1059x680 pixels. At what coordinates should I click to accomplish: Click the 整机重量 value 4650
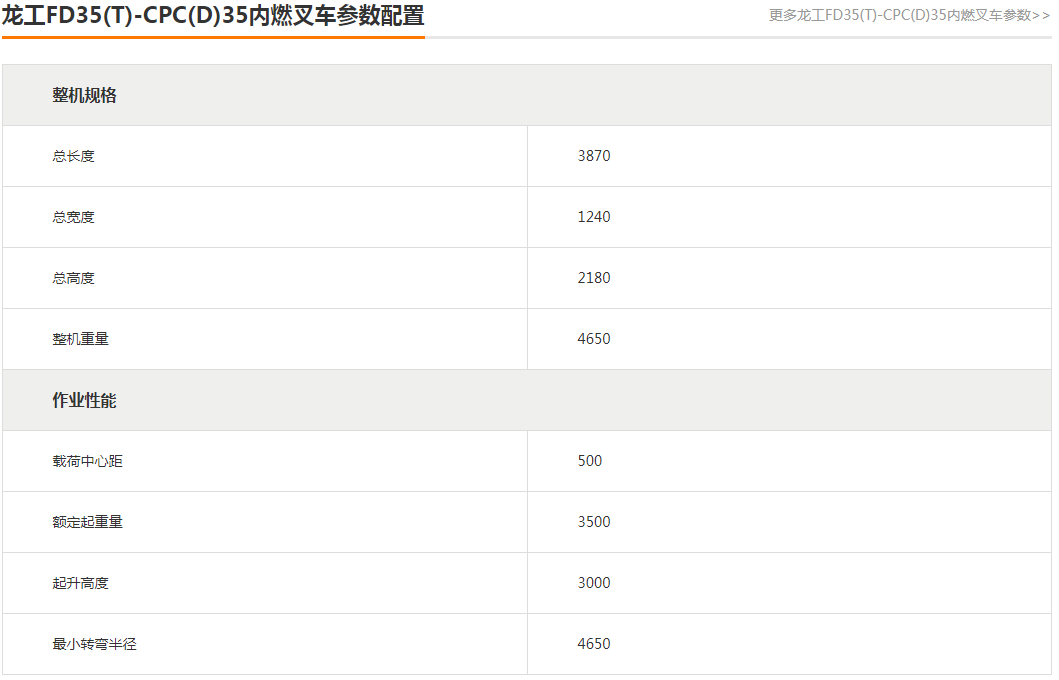coord(594,339)
